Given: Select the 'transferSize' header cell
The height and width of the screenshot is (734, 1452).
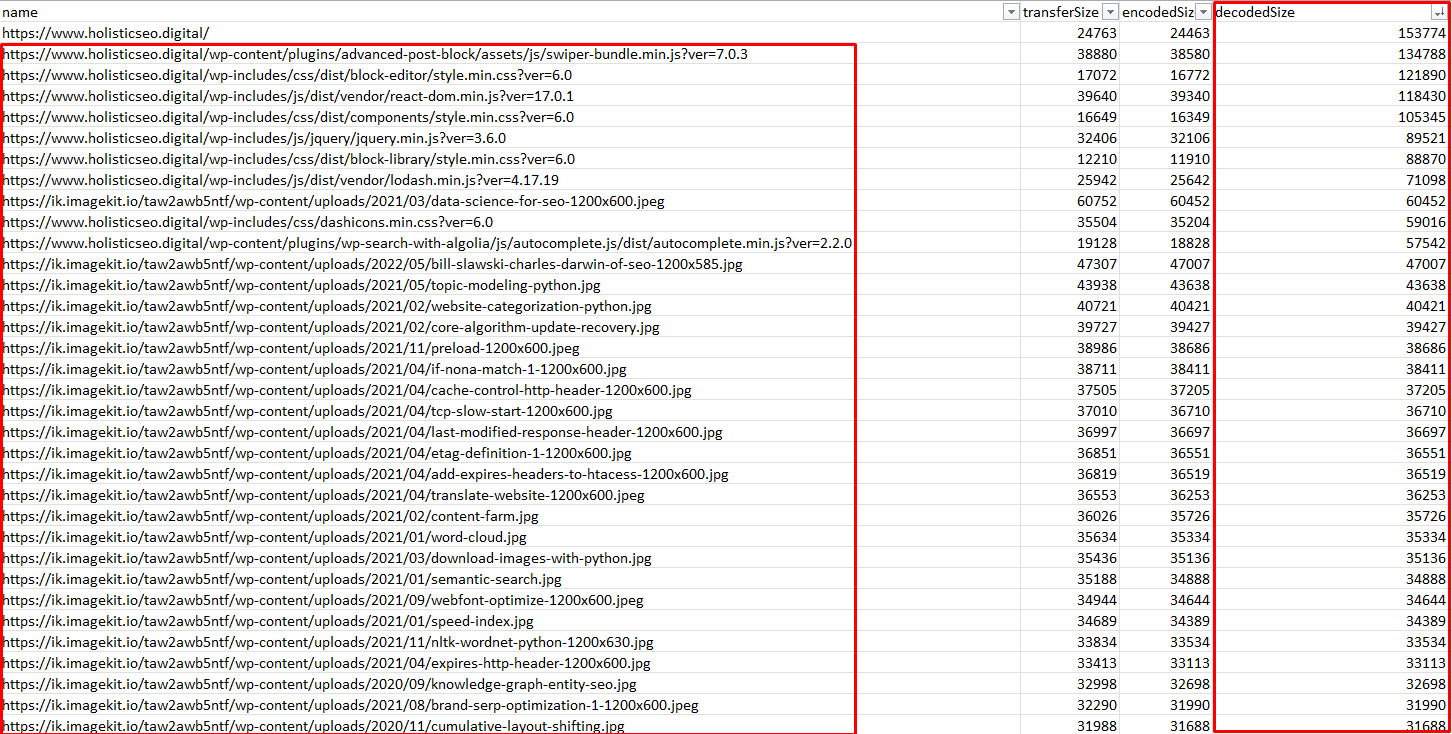Looking at the screenshot, I should coord(1069,12).
